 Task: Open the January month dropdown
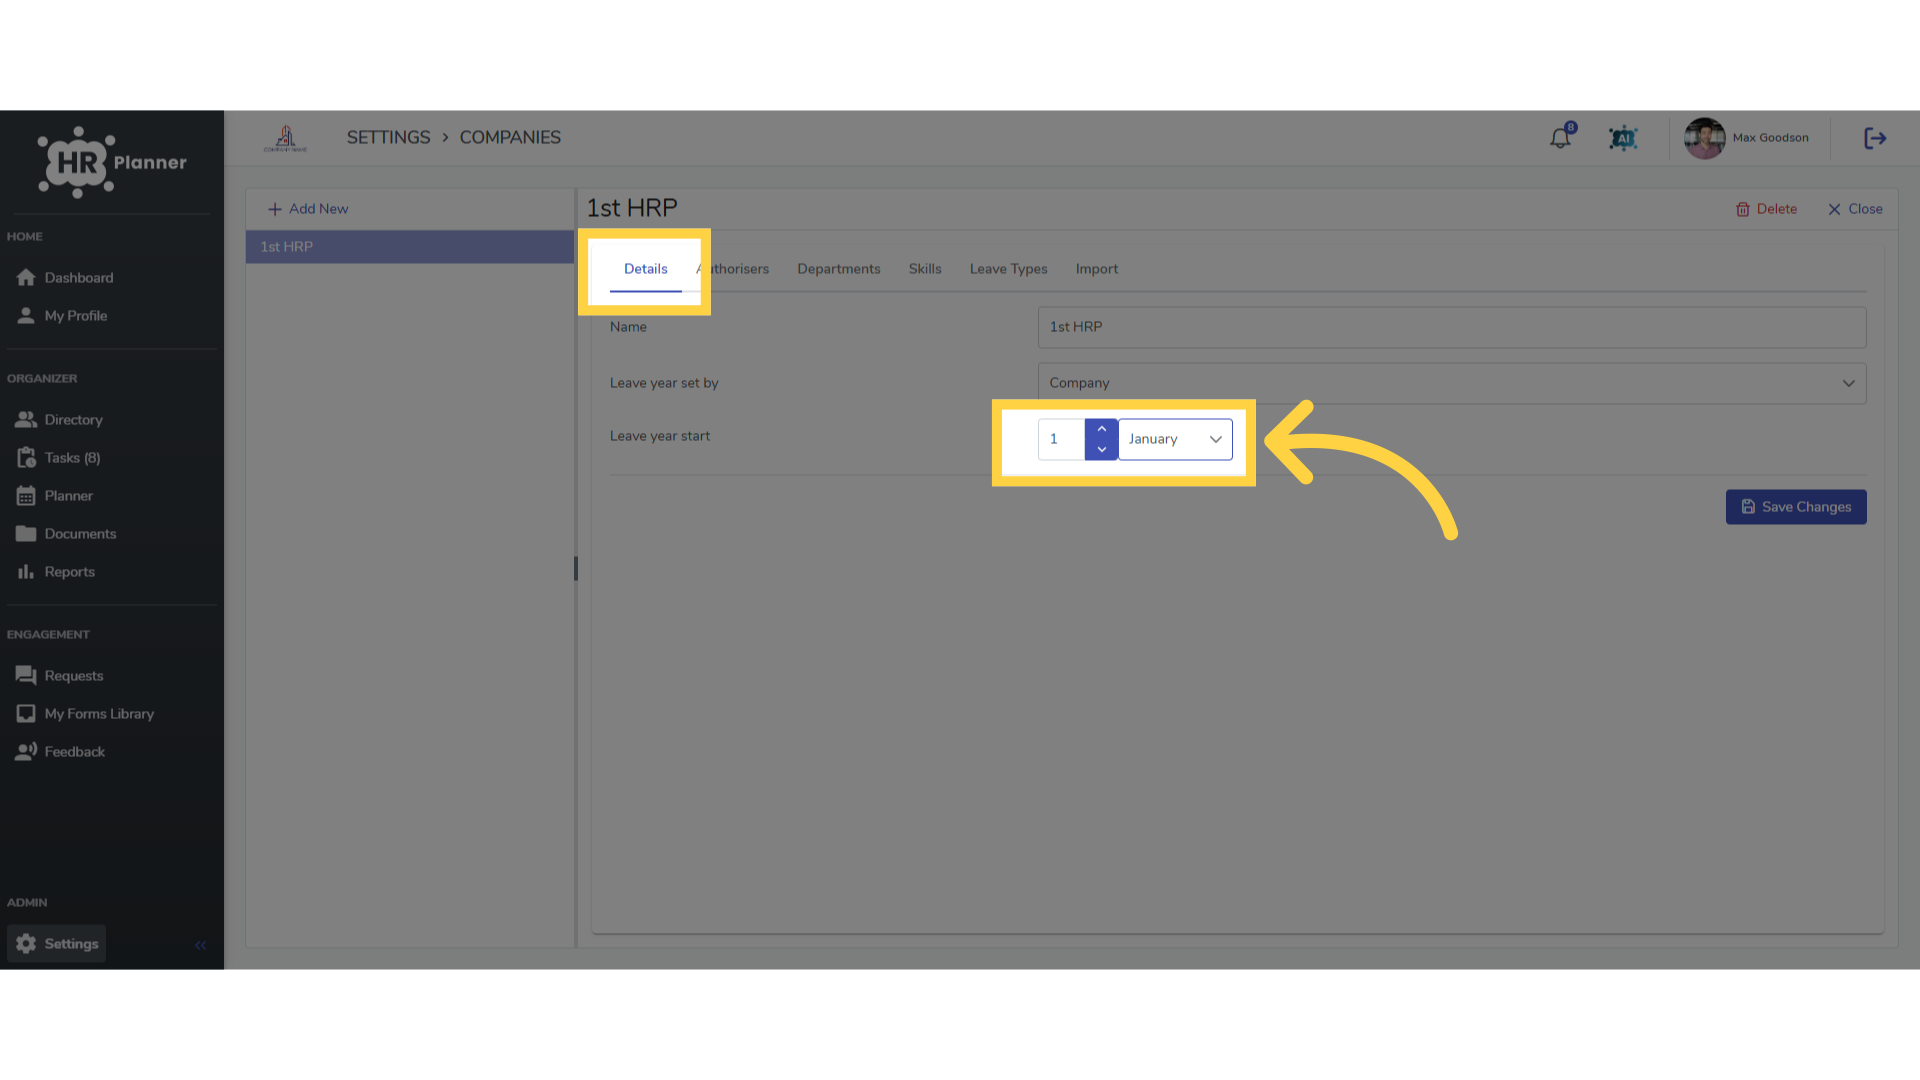pyautogui.click(x=1175, y=439)
